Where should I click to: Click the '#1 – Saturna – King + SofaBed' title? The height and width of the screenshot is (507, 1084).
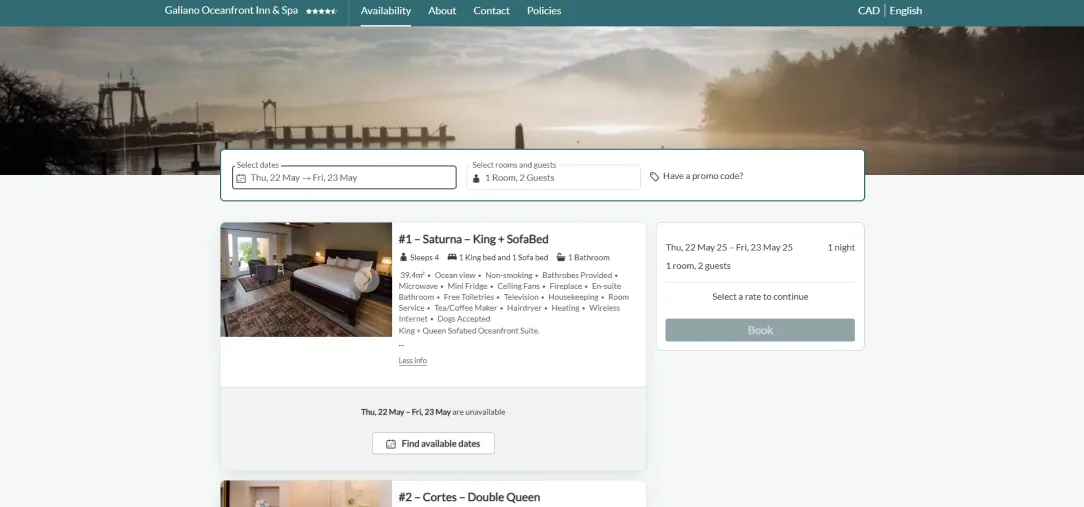click(474, 239)
